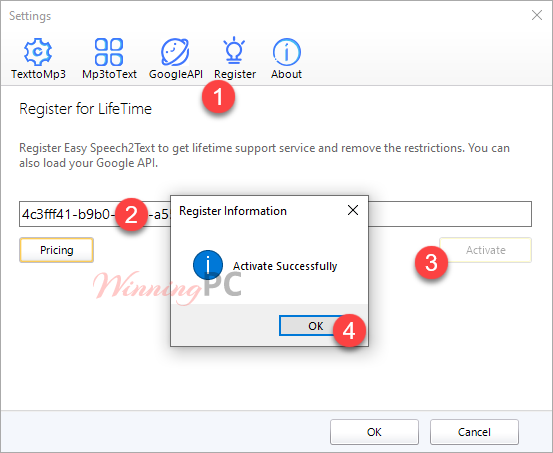Open the TexttoMp3 settings tab
This screenshot has height=453, width=553.
[38, 59]
